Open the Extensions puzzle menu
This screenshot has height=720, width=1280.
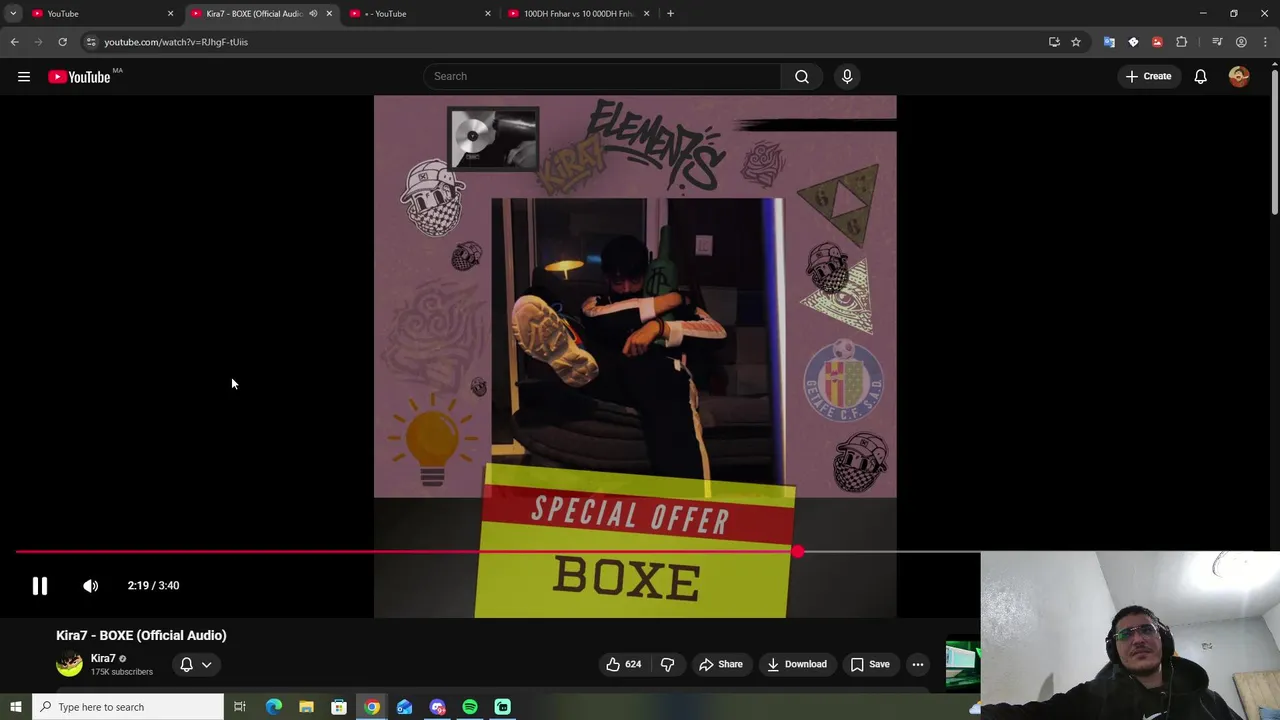pyautogui.click(x=1182, y=42)
